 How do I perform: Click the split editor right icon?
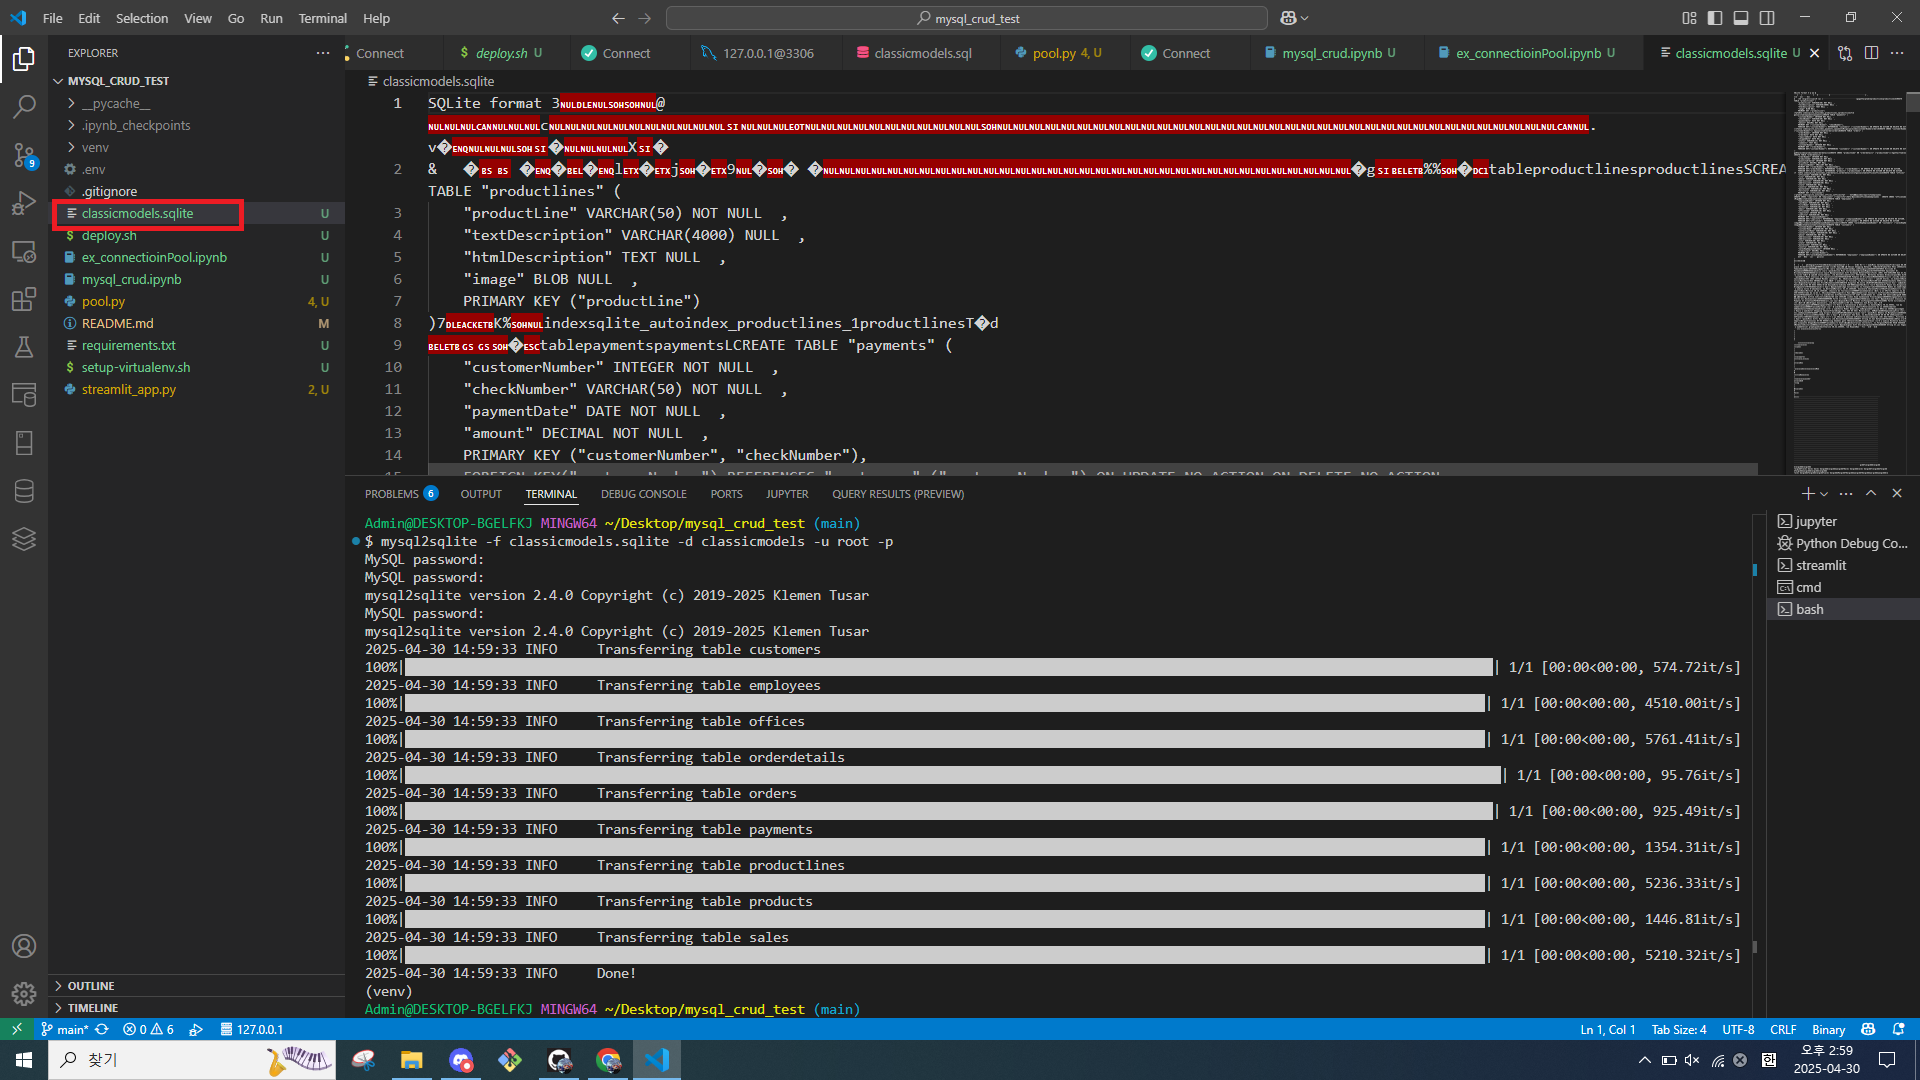[1871, 53]
